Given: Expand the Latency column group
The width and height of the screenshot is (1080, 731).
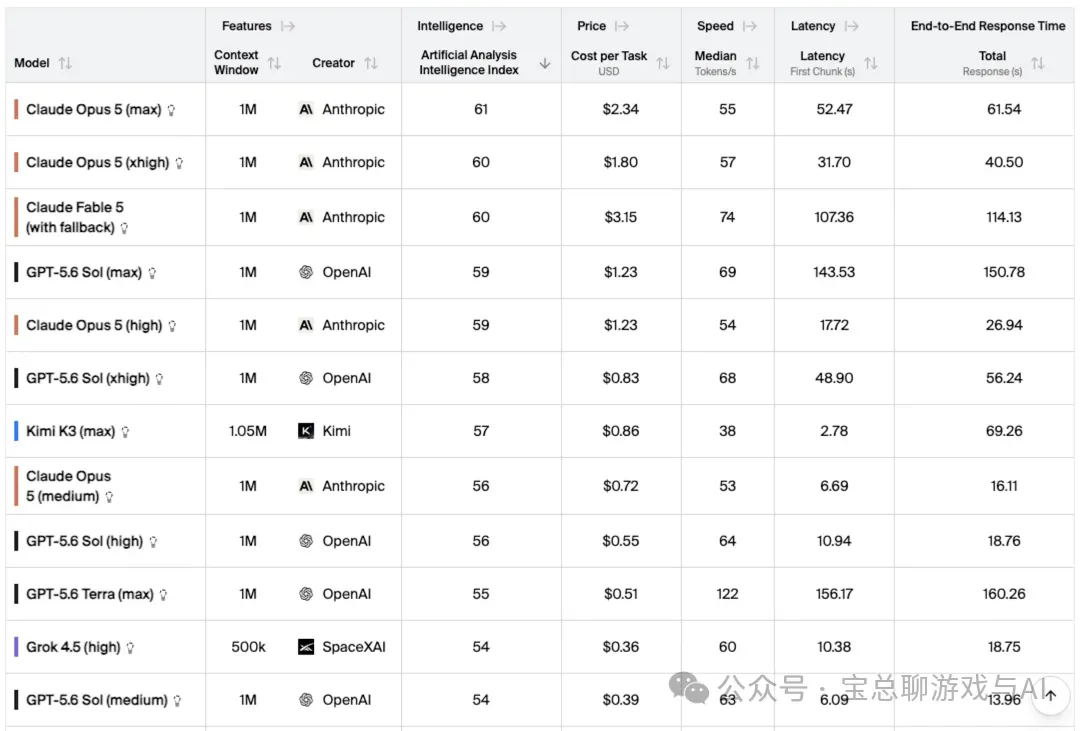Looking at the screenshot, I should coord(852,26).
